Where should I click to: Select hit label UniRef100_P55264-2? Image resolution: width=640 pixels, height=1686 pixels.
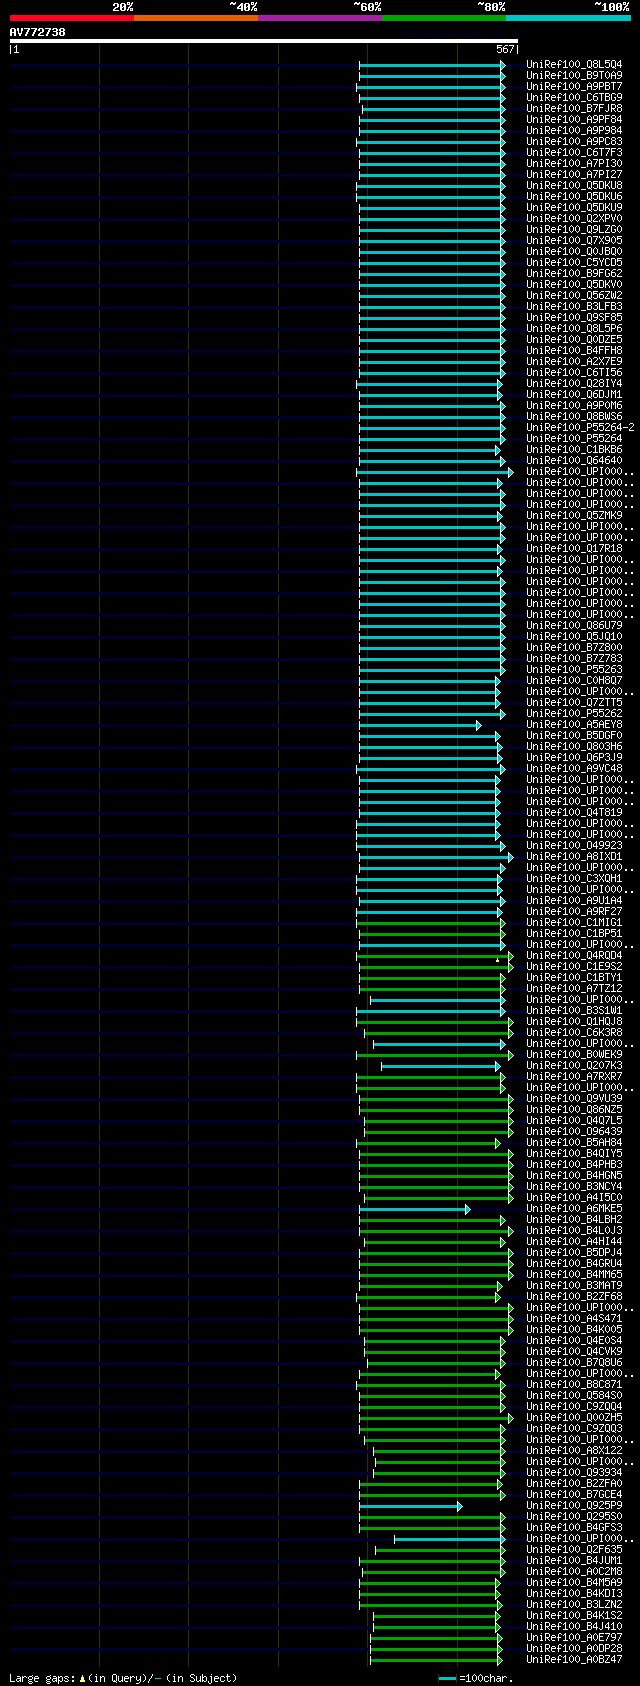[x=580, y=427]
